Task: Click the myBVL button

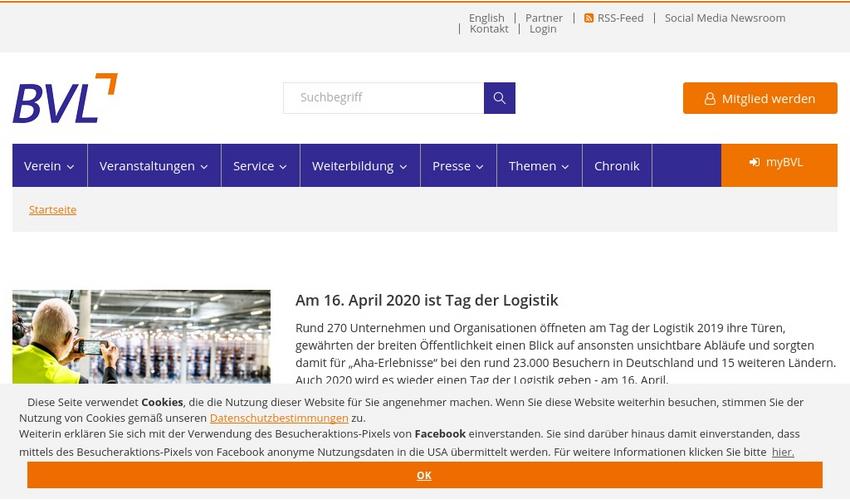Action: 779,165
